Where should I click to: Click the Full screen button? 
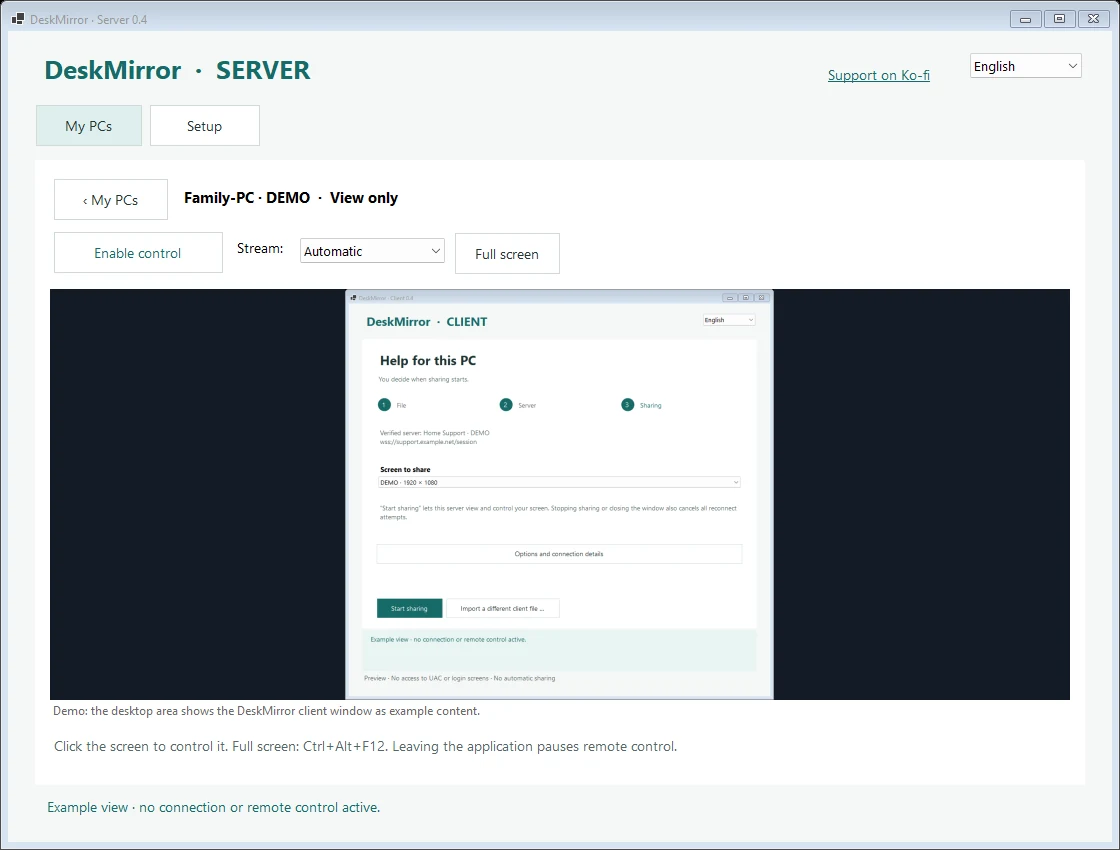(507, 254)
